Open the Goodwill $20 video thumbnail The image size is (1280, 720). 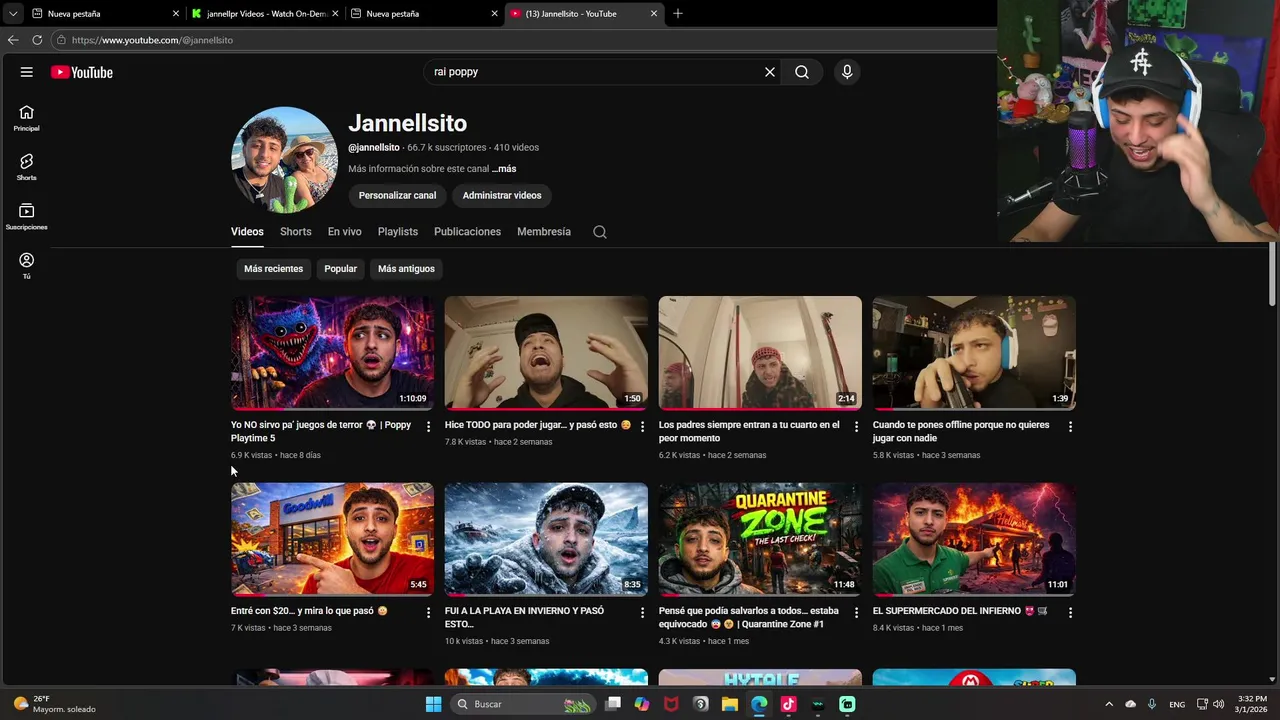pyautogui.click(x=332, y=539)
